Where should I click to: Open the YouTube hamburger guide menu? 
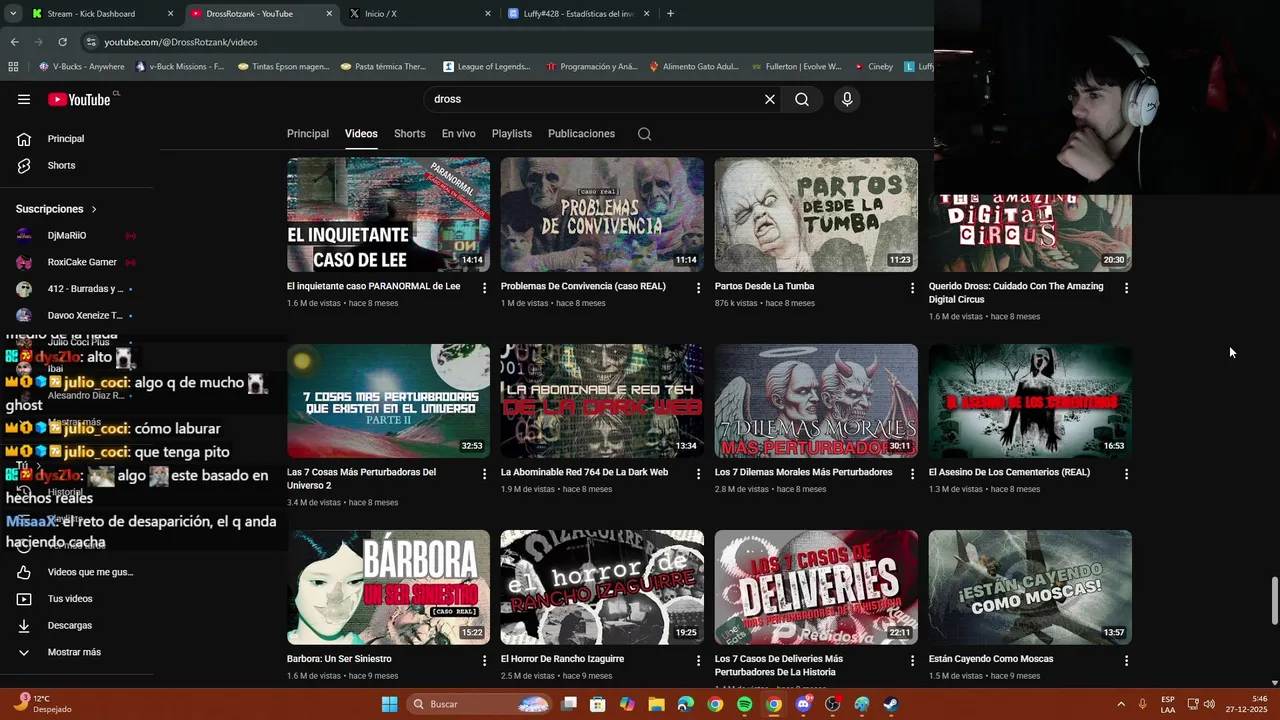[24, 99]
